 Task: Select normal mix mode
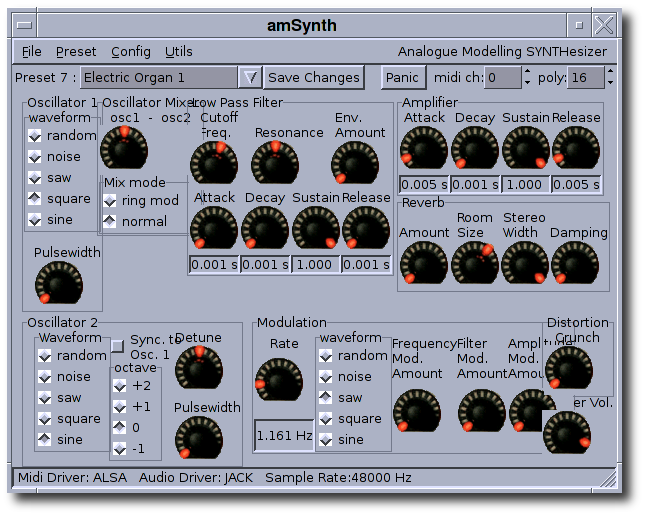click(x=135, y=221)
